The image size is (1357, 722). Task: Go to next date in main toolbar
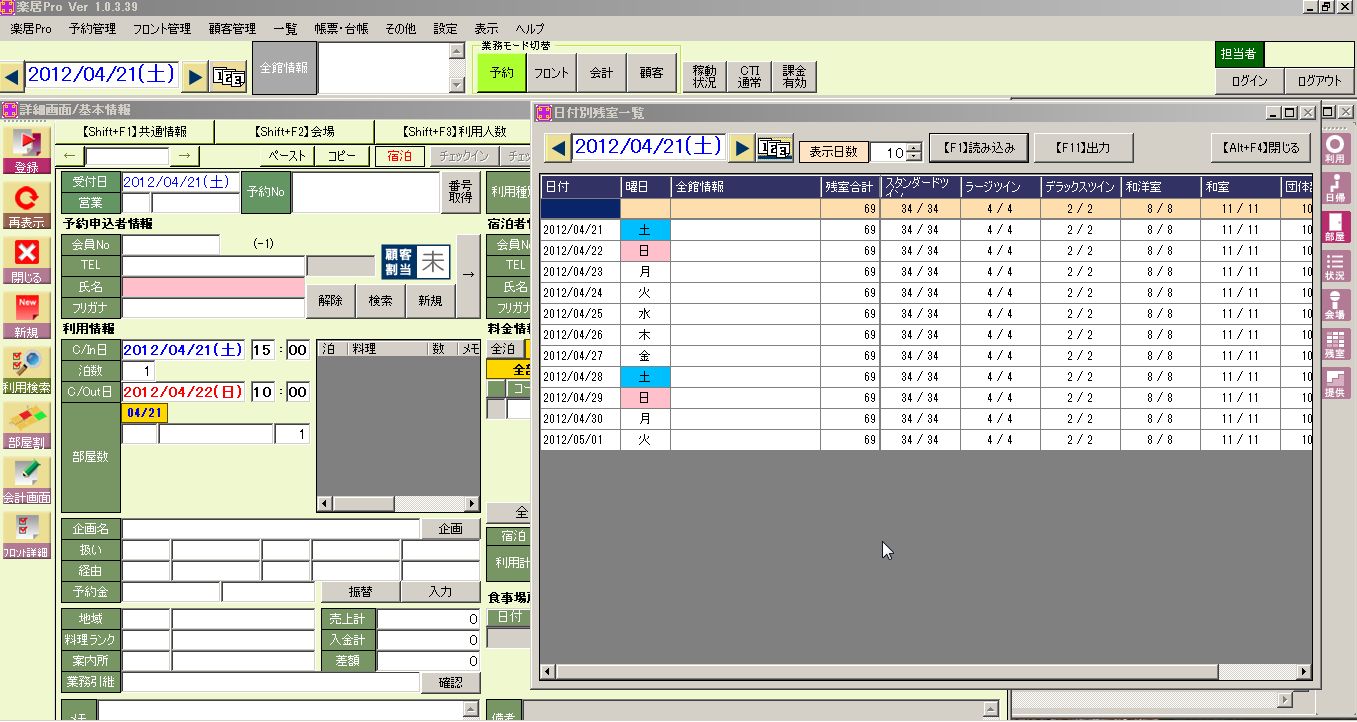pos(196,75)
